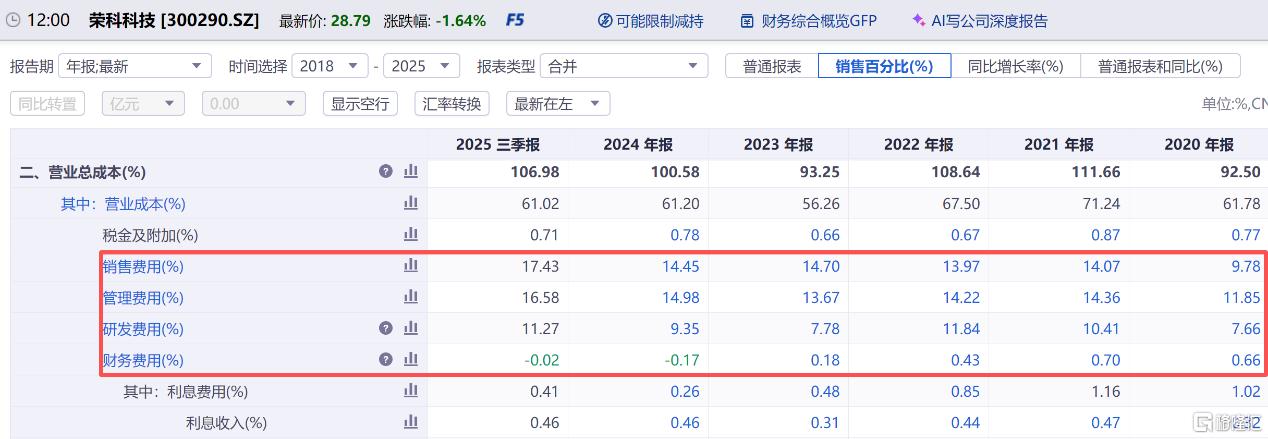
Task: Click the clock icon beside 12:00
Action: pos(13,20)
